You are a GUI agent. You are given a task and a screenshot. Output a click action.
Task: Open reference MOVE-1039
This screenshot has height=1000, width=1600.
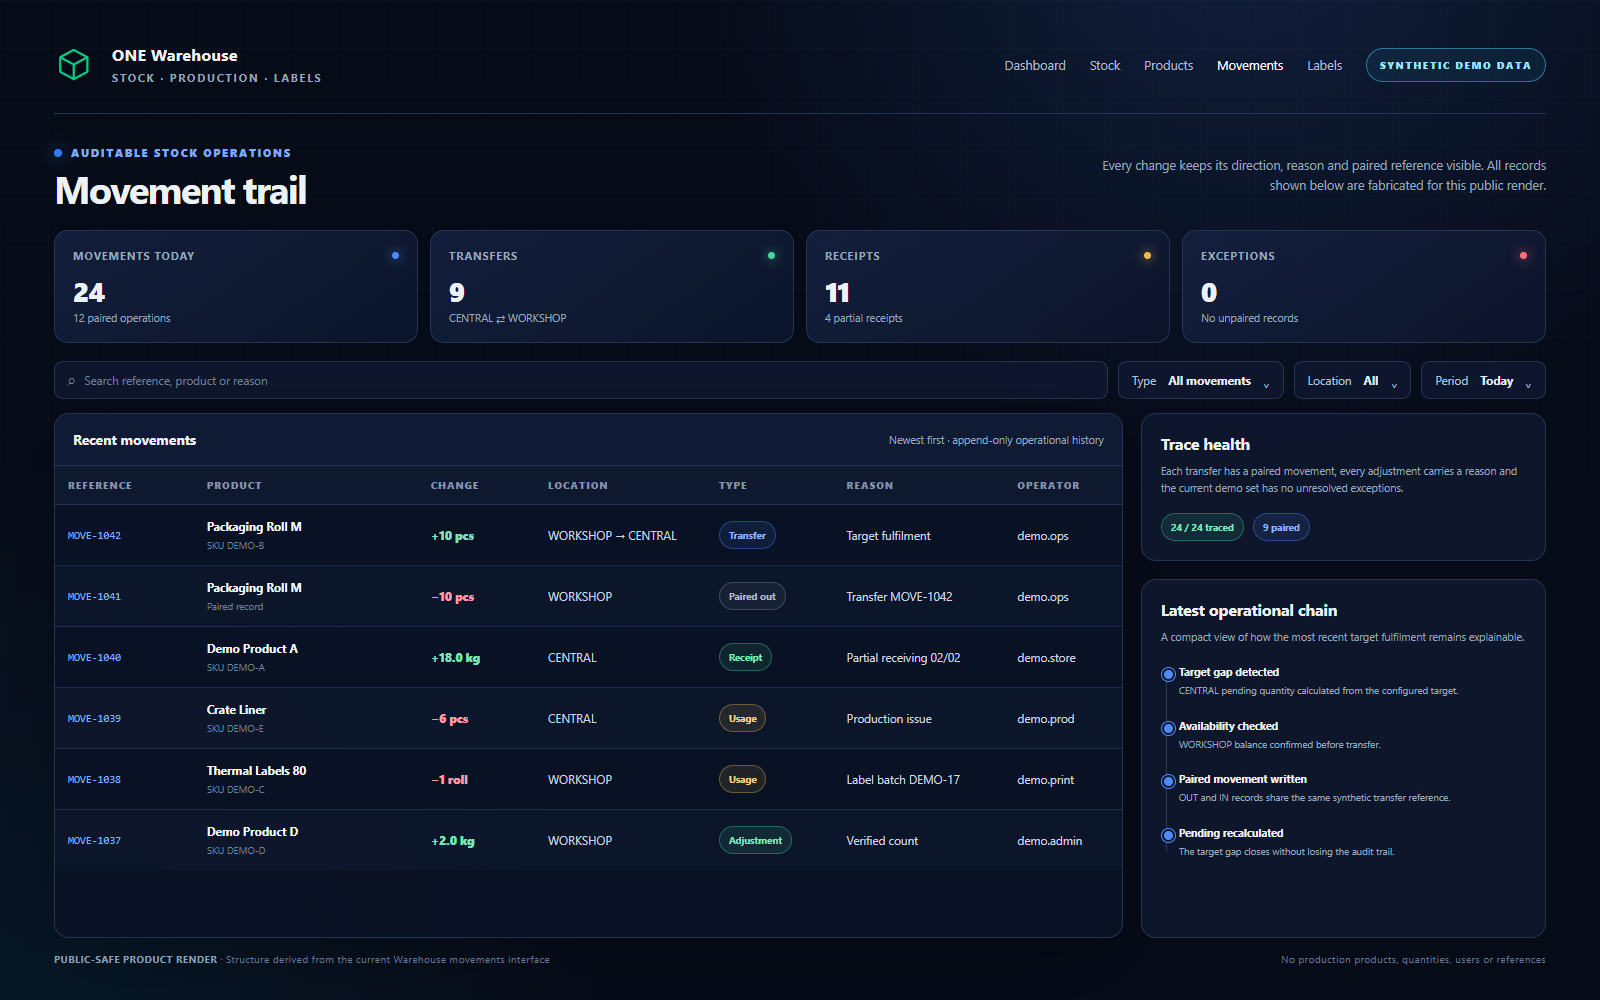tap(94, 719)
